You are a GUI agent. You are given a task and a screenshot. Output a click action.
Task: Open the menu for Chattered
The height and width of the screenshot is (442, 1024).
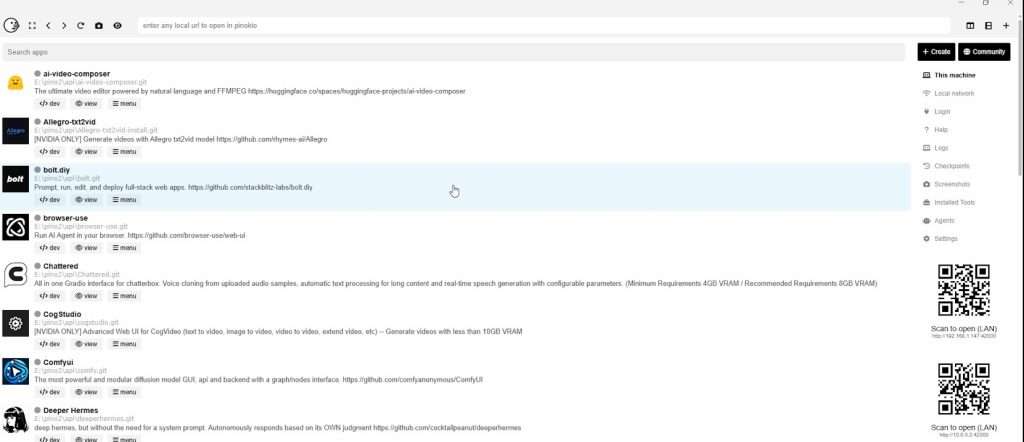[124, 296]
